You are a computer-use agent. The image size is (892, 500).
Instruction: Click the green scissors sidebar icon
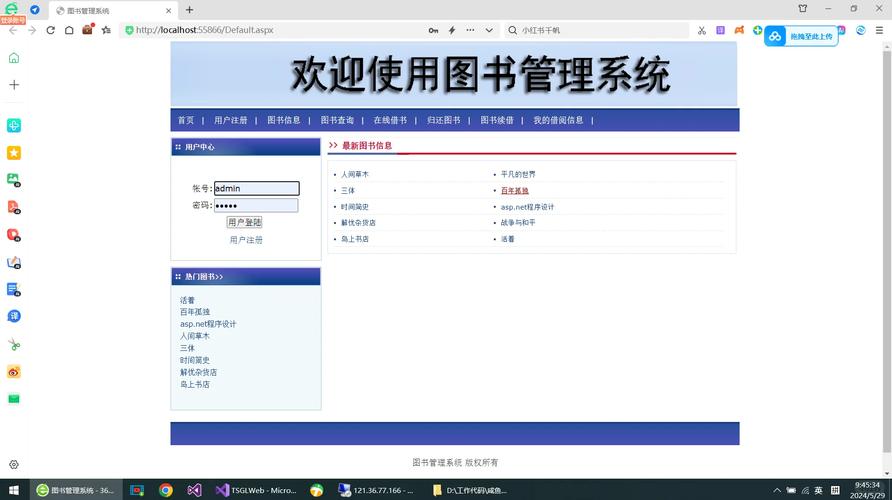[x=14, y=345]
